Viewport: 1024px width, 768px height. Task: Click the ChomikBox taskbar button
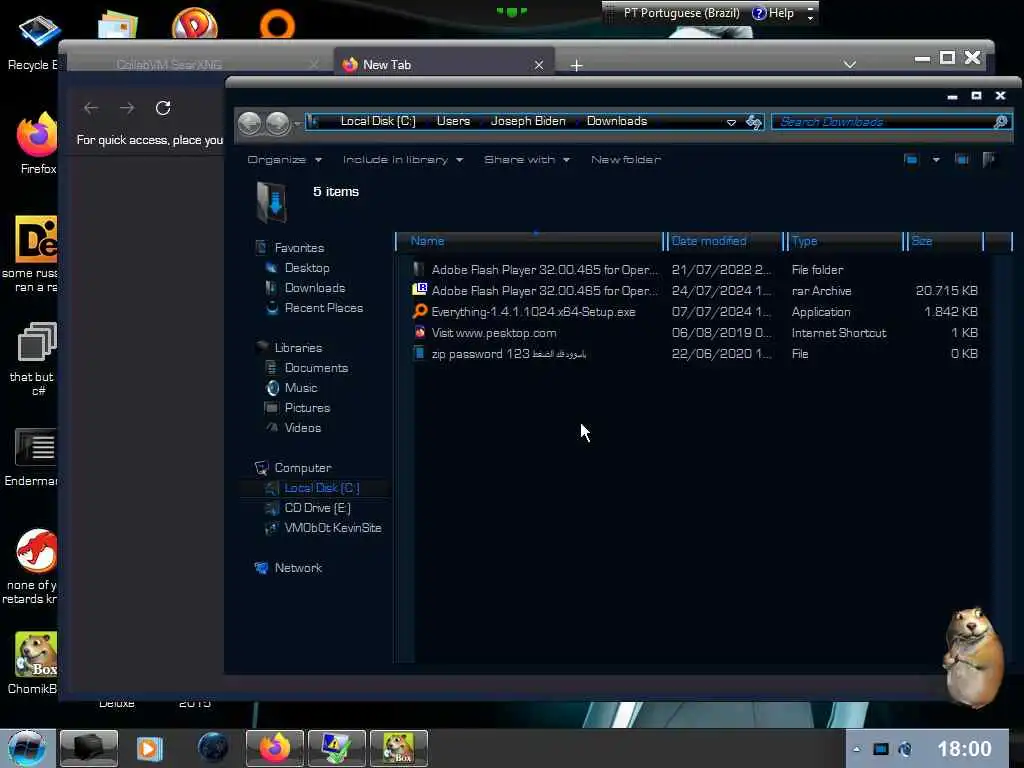398,748
